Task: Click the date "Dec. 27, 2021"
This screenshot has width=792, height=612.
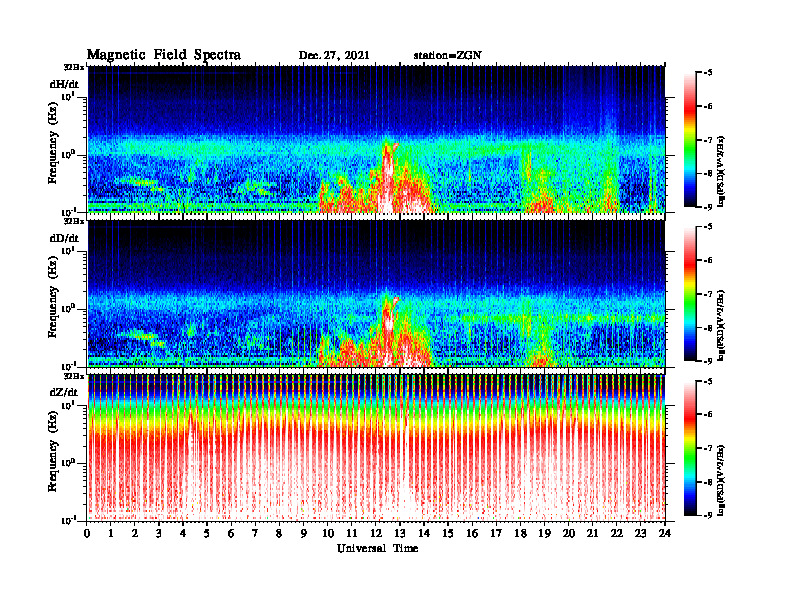Action: coord(334,56)
